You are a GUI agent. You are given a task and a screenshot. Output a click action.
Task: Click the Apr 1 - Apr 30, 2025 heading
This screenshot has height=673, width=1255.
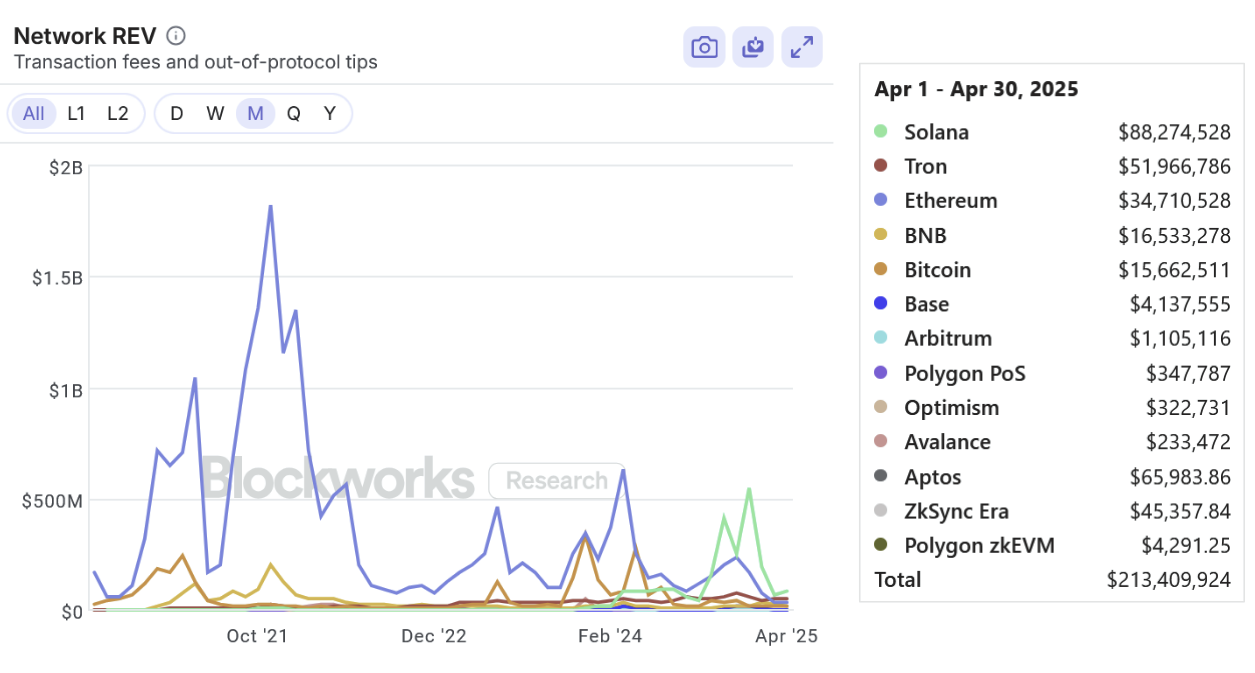[x=976, y=89]
